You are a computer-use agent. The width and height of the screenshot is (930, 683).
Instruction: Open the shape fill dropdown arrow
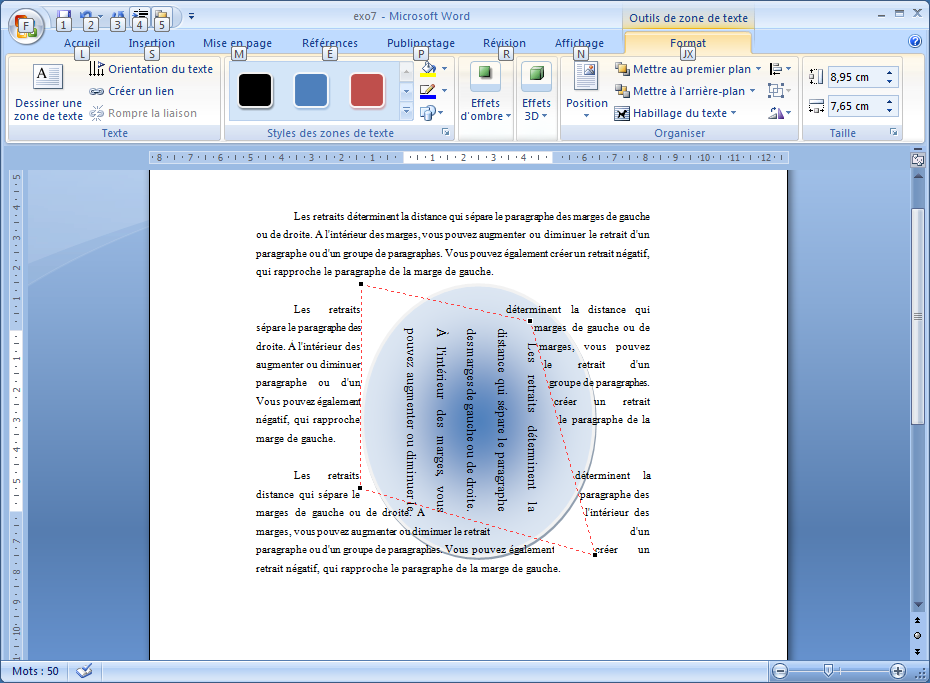tap(445, 69)
